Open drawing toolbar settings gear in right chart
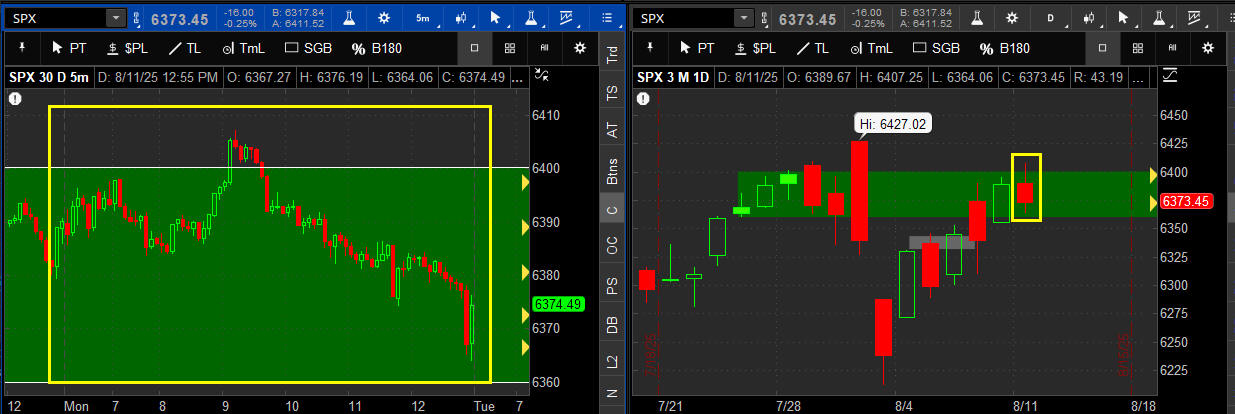 [1208, 48]
